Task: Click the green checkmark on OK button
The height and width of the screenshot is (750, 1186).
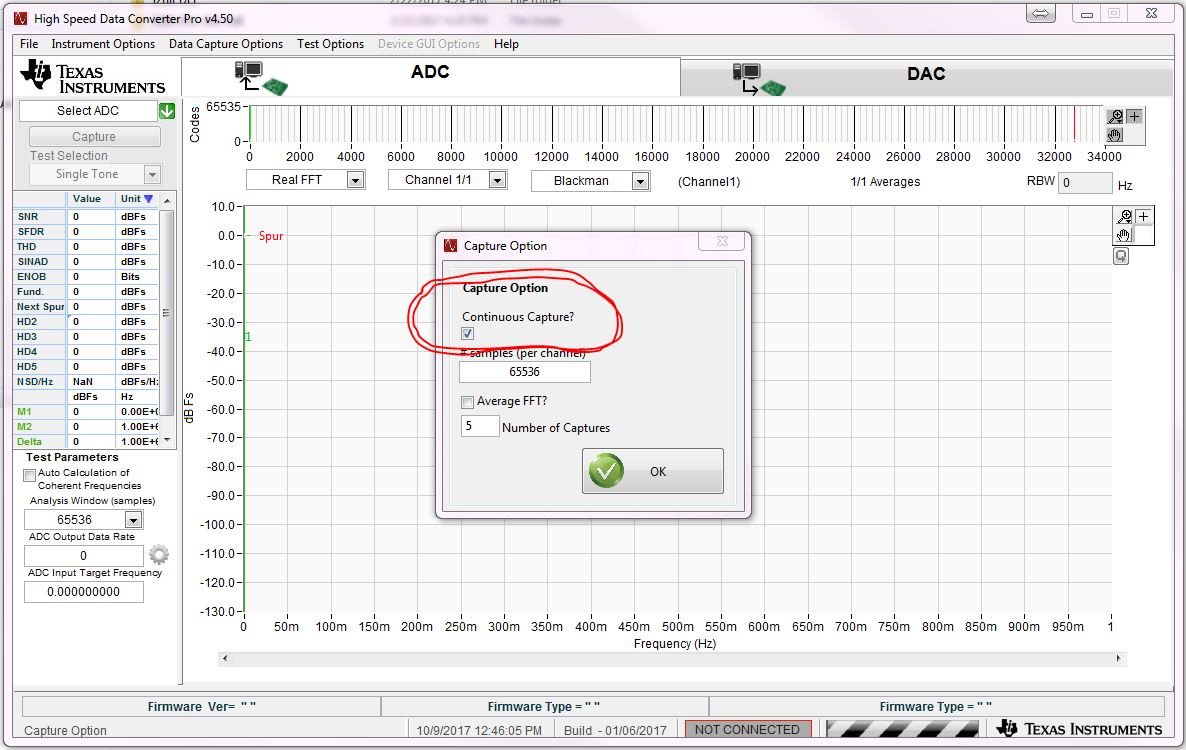Action: click(x=606, y=471)
